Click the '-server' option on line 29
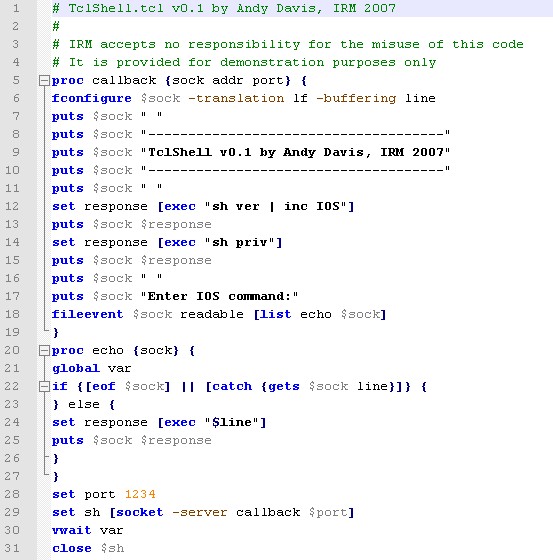Viewport: 553px width, 560px height. click(x=199, y=512)
